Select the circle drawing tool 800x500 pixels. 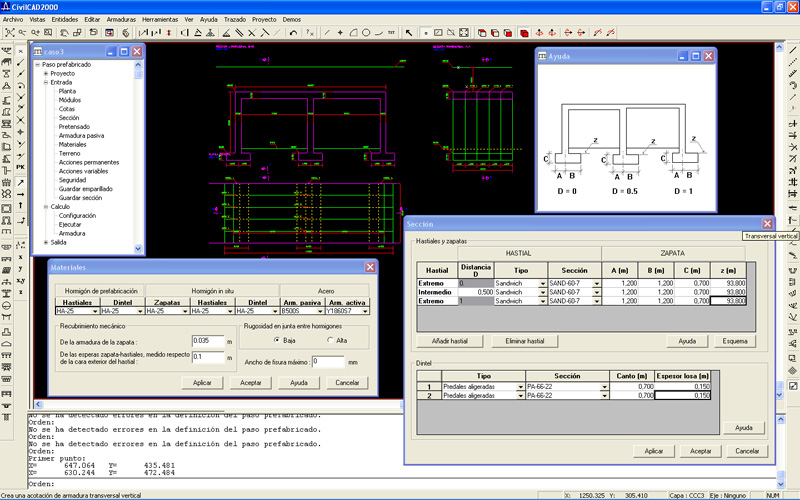[x=366, y=33]
